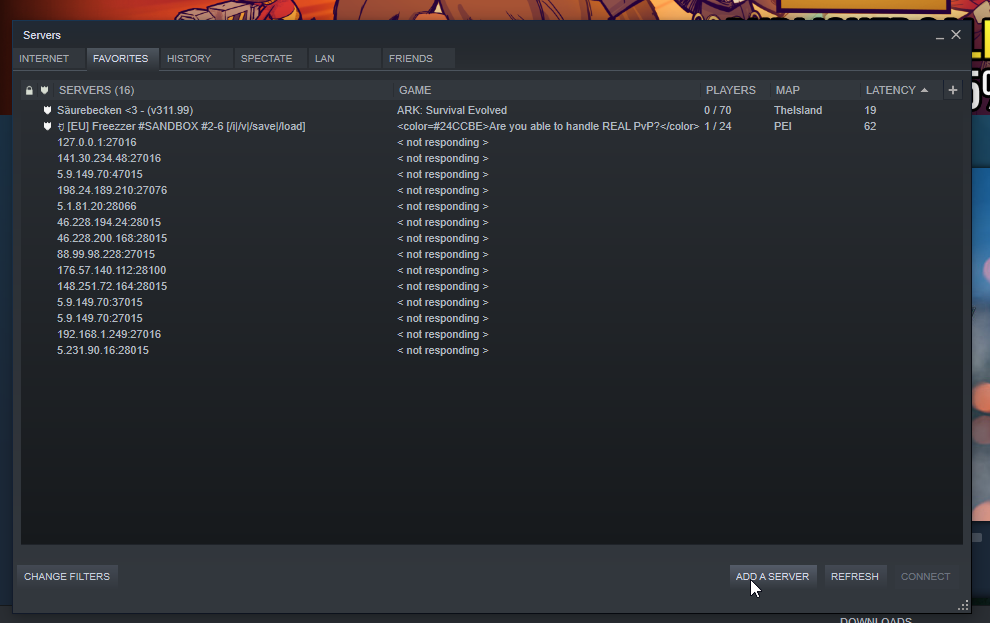This screenshot has width=990, height=623.
Task: Sort the list by Map column
Action: [787, 90]
